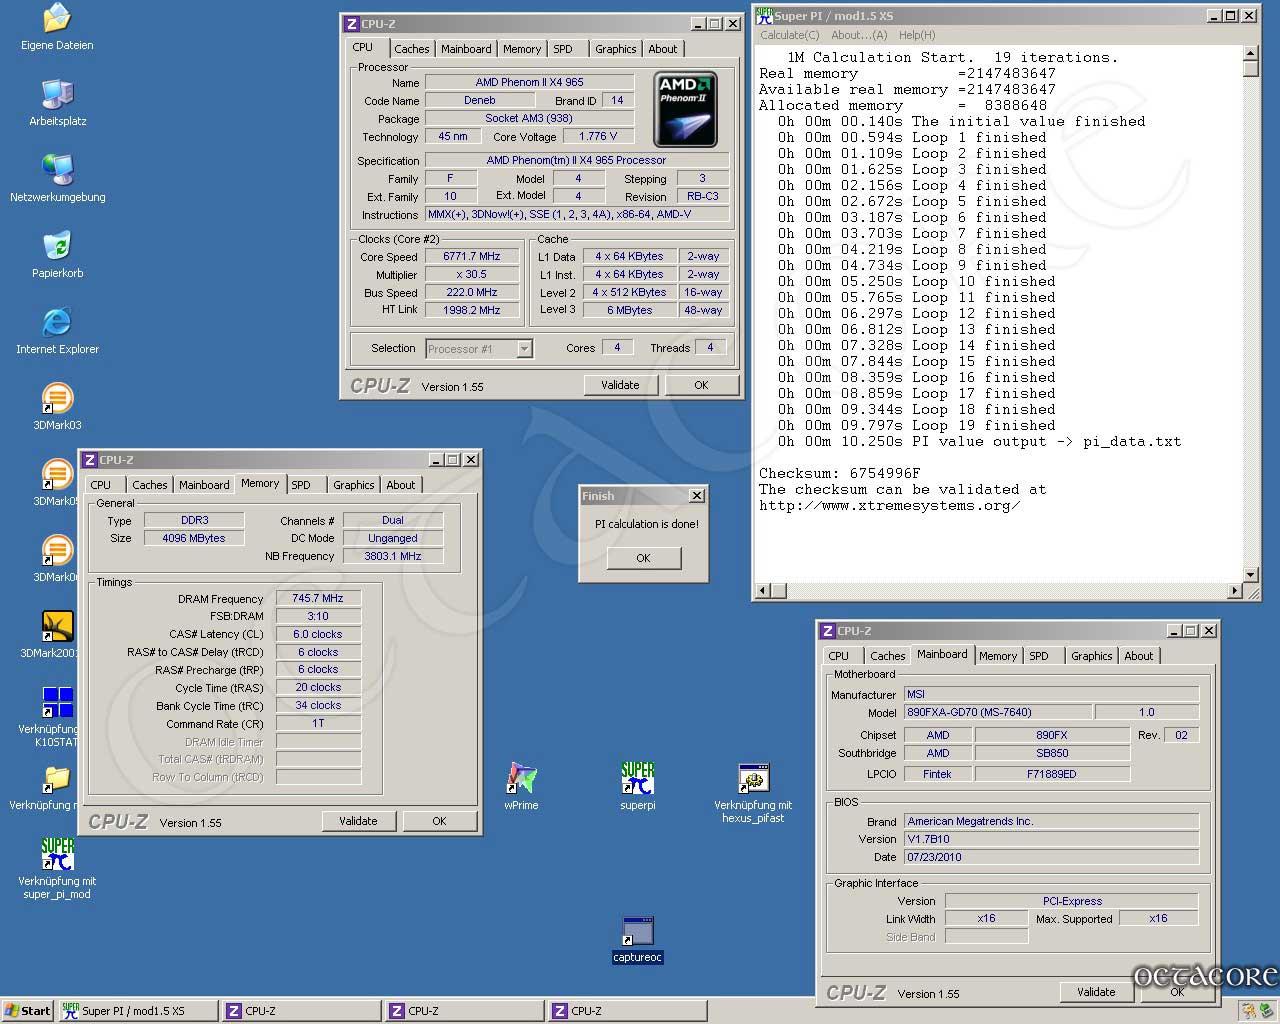Click the CPU-Z icon in the CPU window's title bar

(x=351, y=24)
